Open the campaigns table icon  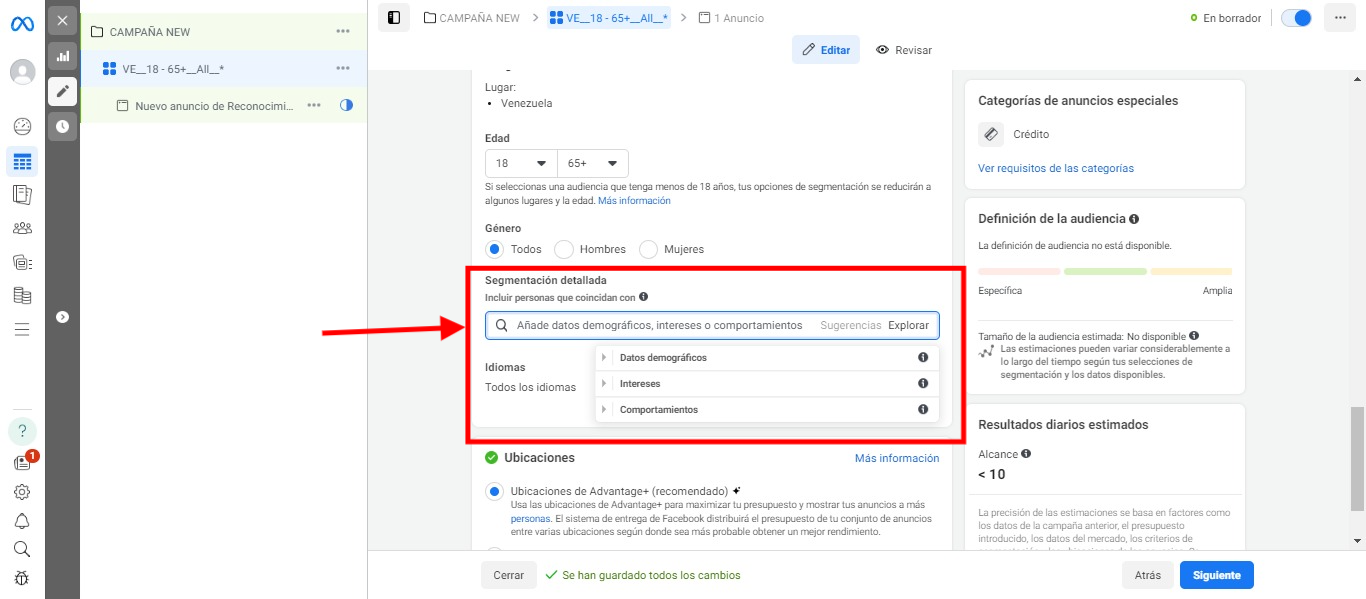tap(22, 161)
